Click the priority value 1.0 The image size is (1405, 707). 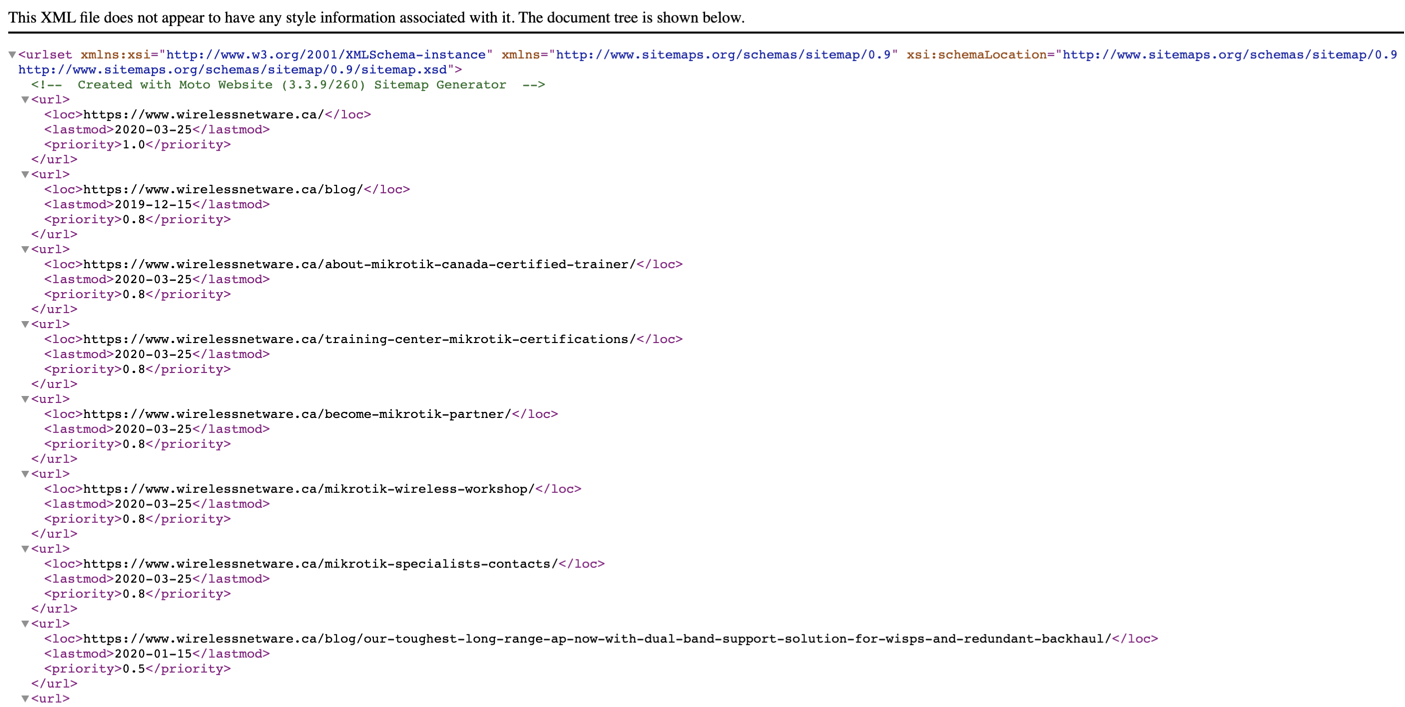[x=133, y=145]
